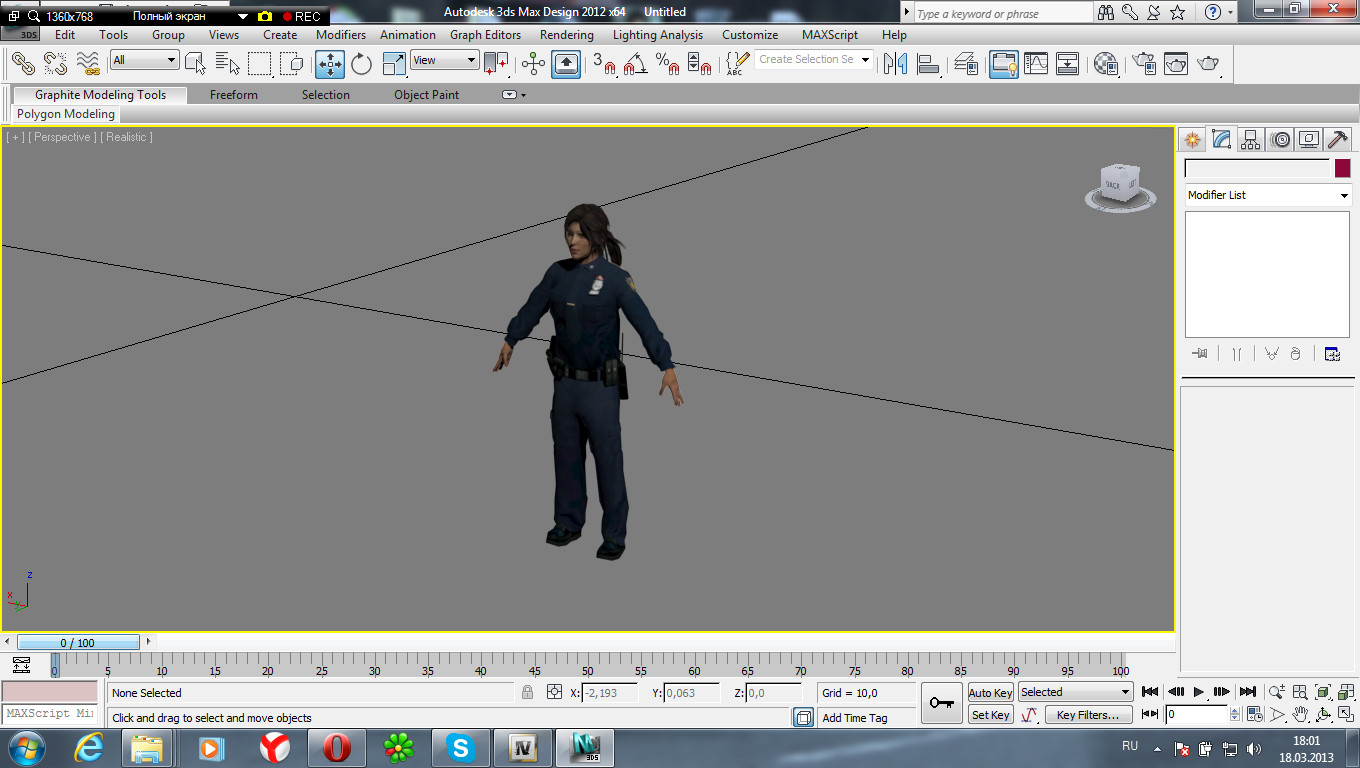Switch to the Freeform ribbon tab
The image size is (1360, 768).
(233, 95)
